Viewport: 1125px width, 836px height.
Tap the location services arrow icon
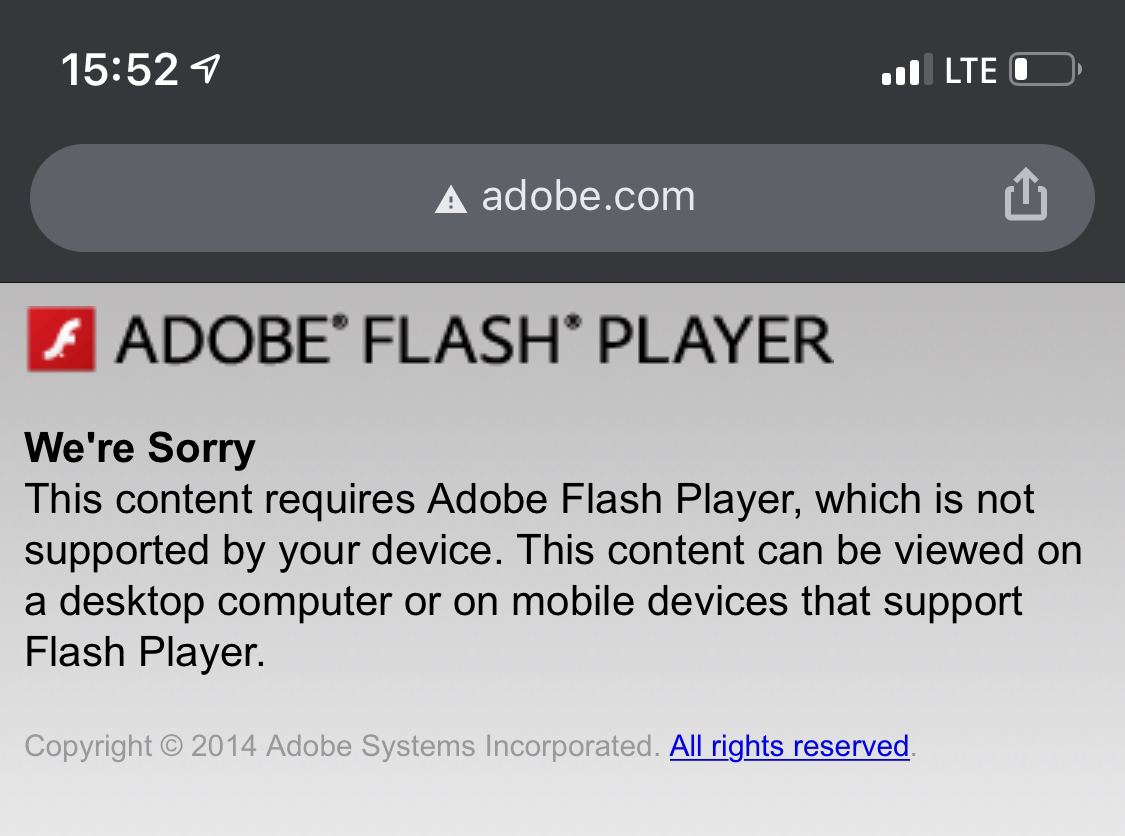tap(205, 69)
